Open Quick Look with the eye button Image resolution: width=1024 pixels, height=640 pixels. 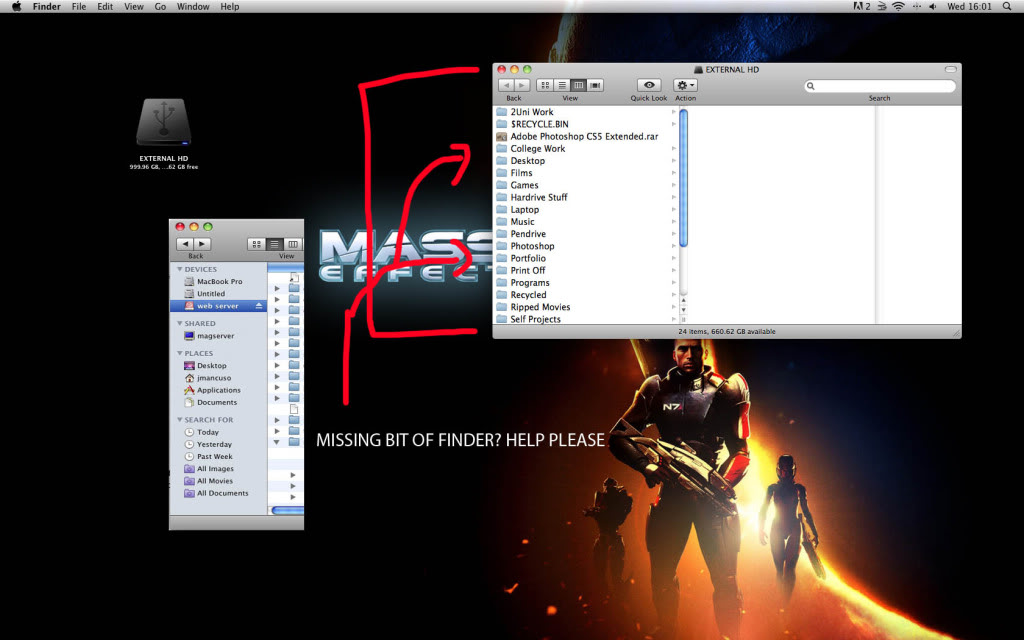648,86
